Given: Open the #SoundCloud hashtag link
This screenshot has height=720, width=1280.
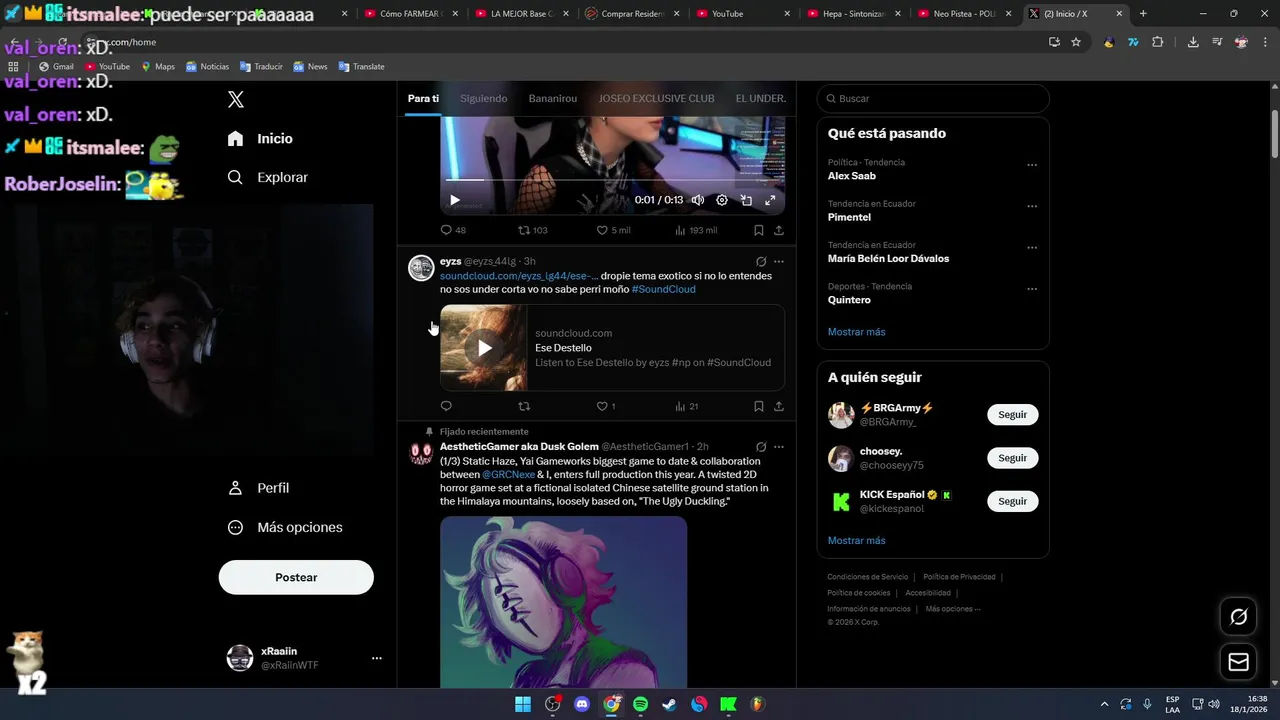Looking at the screenshot, I should click(663, 289).
